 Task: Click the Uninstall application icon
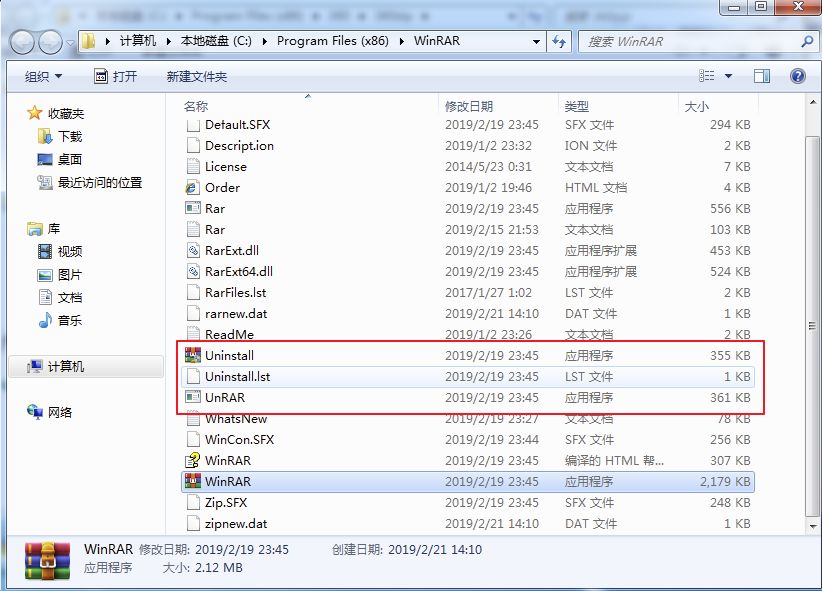pos(192,355)
